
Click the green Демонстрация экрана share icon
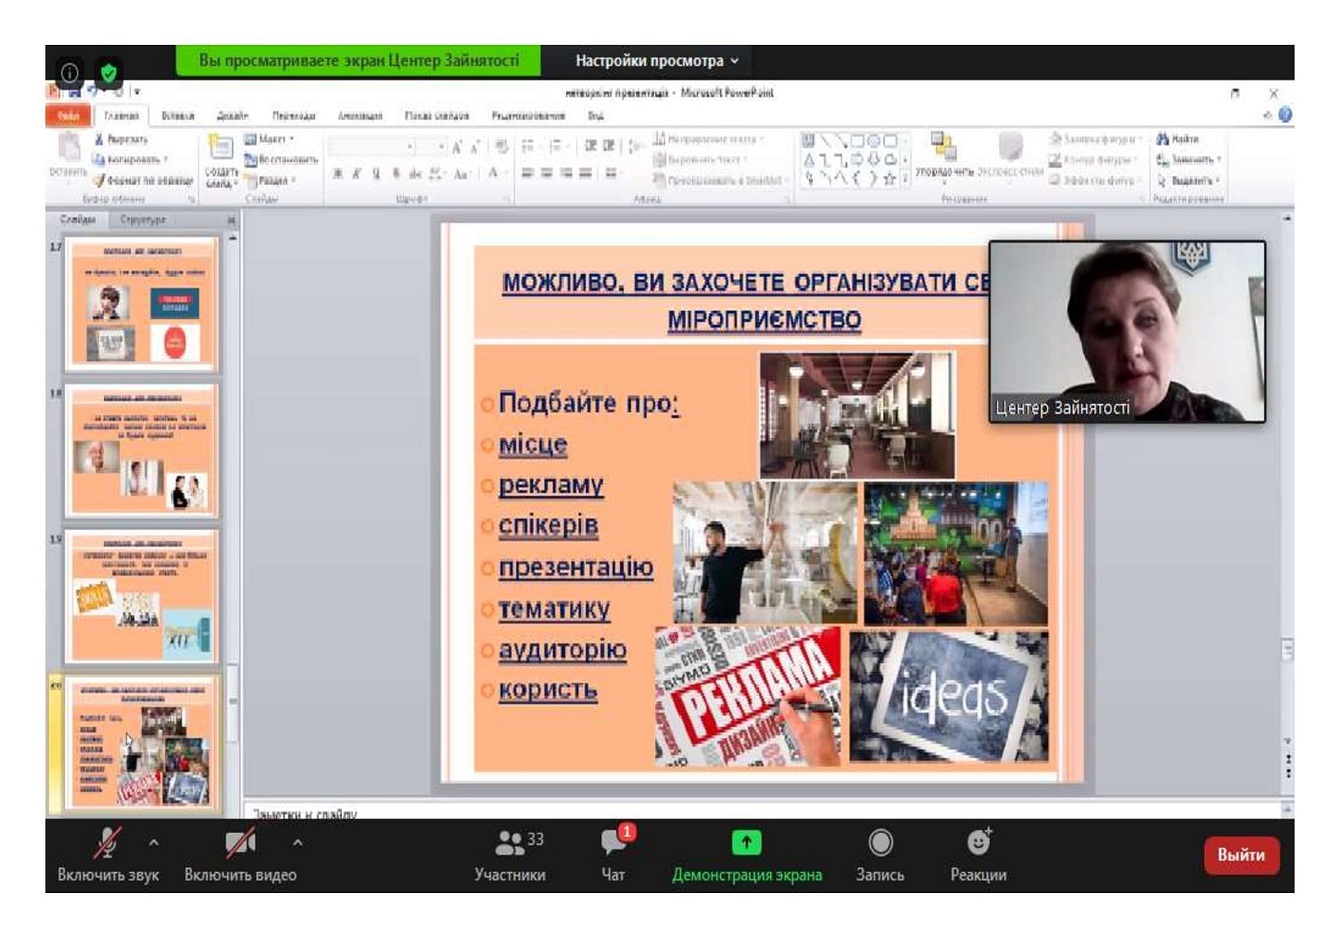coord(746,843)
